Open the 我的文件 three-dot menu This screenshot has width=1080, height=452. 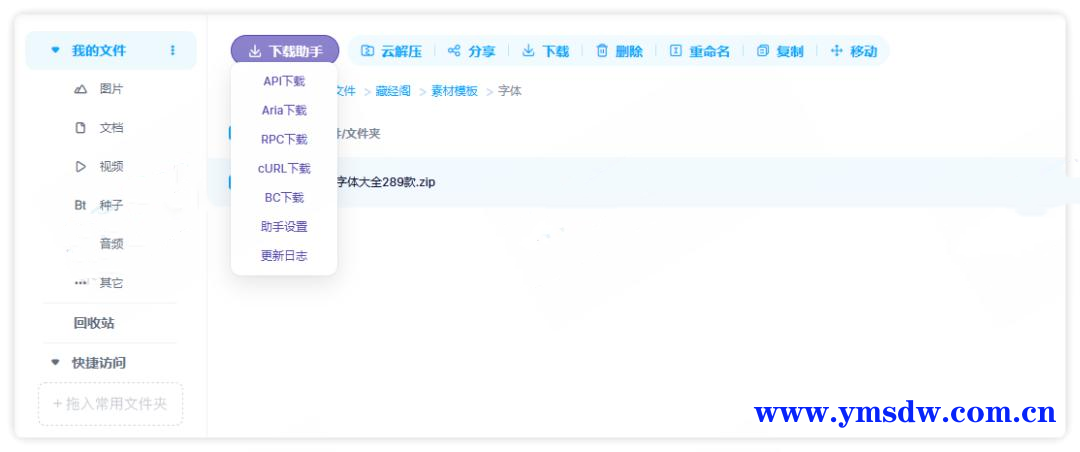click(172, 50)
